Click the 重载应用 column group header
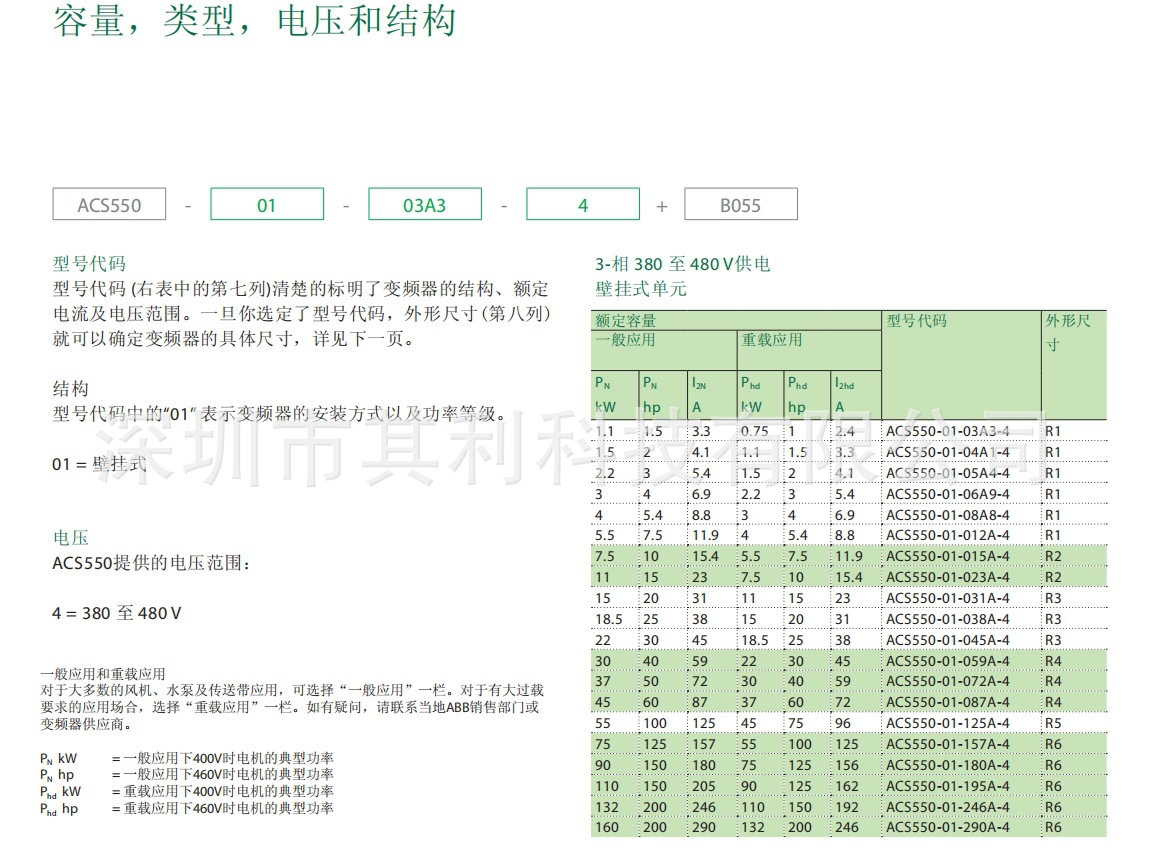The width and height of the screenshot is (1149, 867). (772, 340)
